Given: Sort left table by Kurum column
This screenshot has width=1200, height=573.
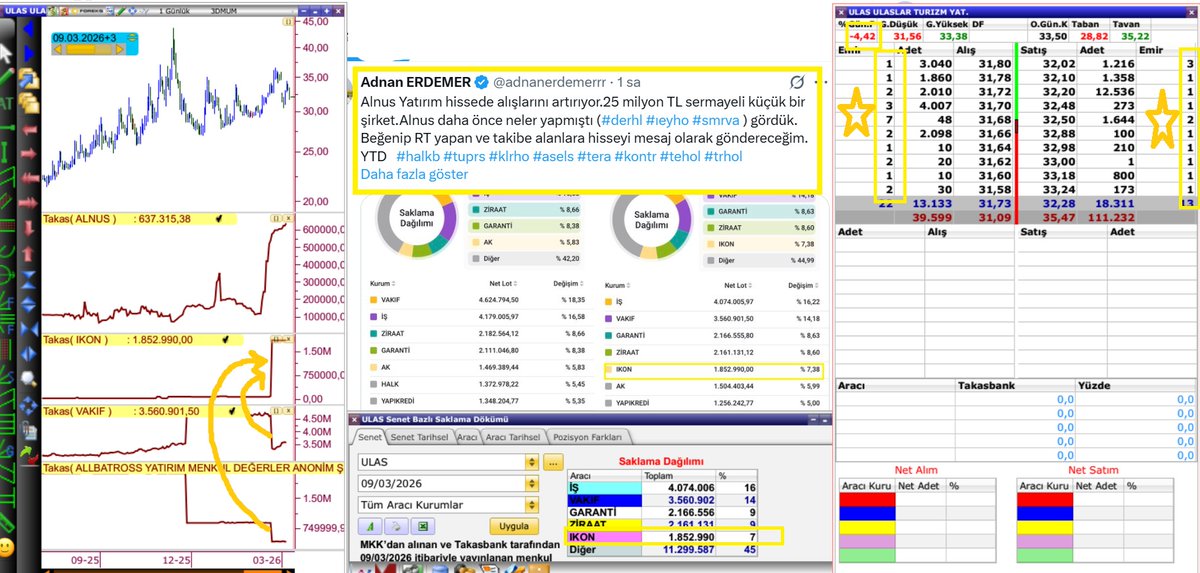Looking at the screenshot, I should tap(385, 284).
